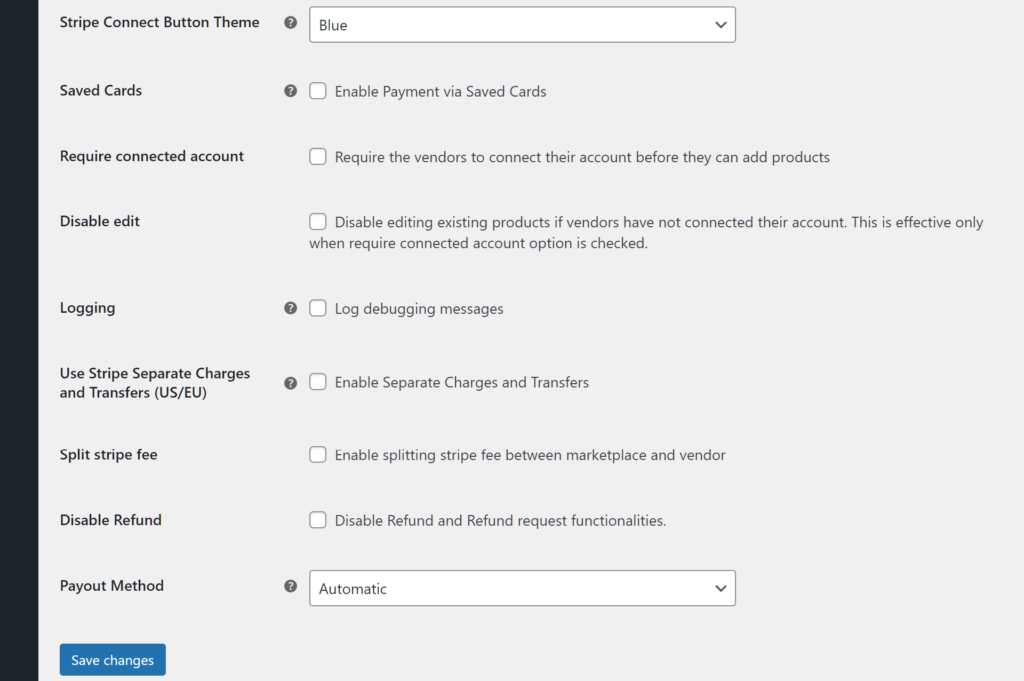
Task: Enable Payment via Saved Cards checkbox
Action: point(318,91)
